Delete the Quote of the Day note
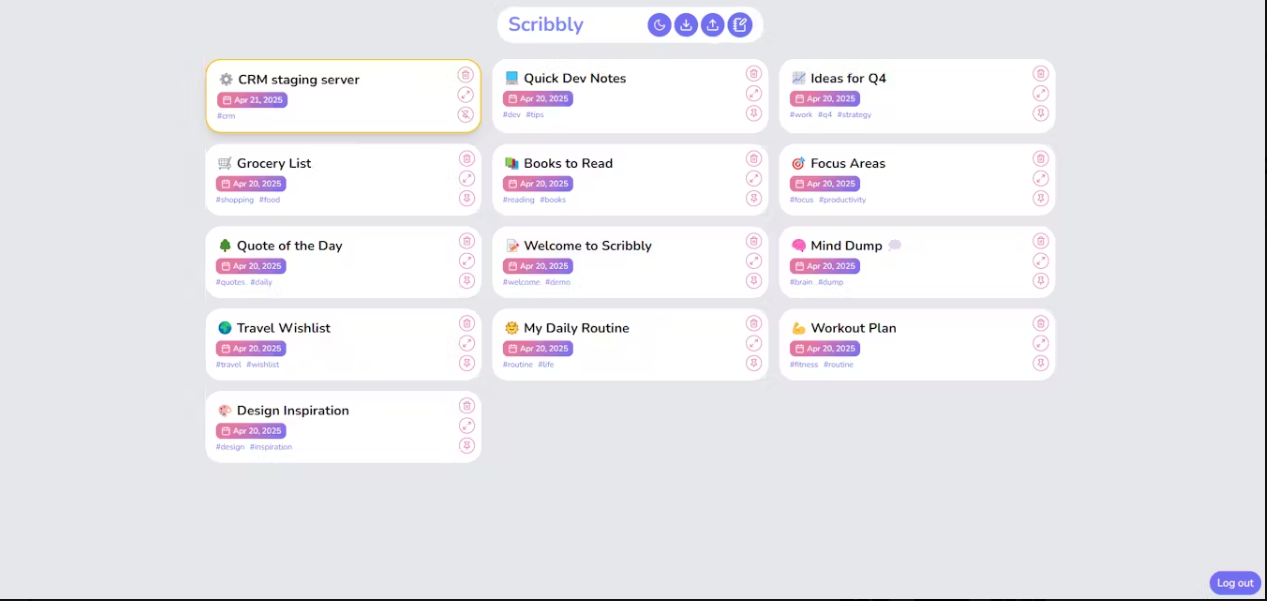The image size is (1267, 601). pyautogui.click(x=467, y=241)
